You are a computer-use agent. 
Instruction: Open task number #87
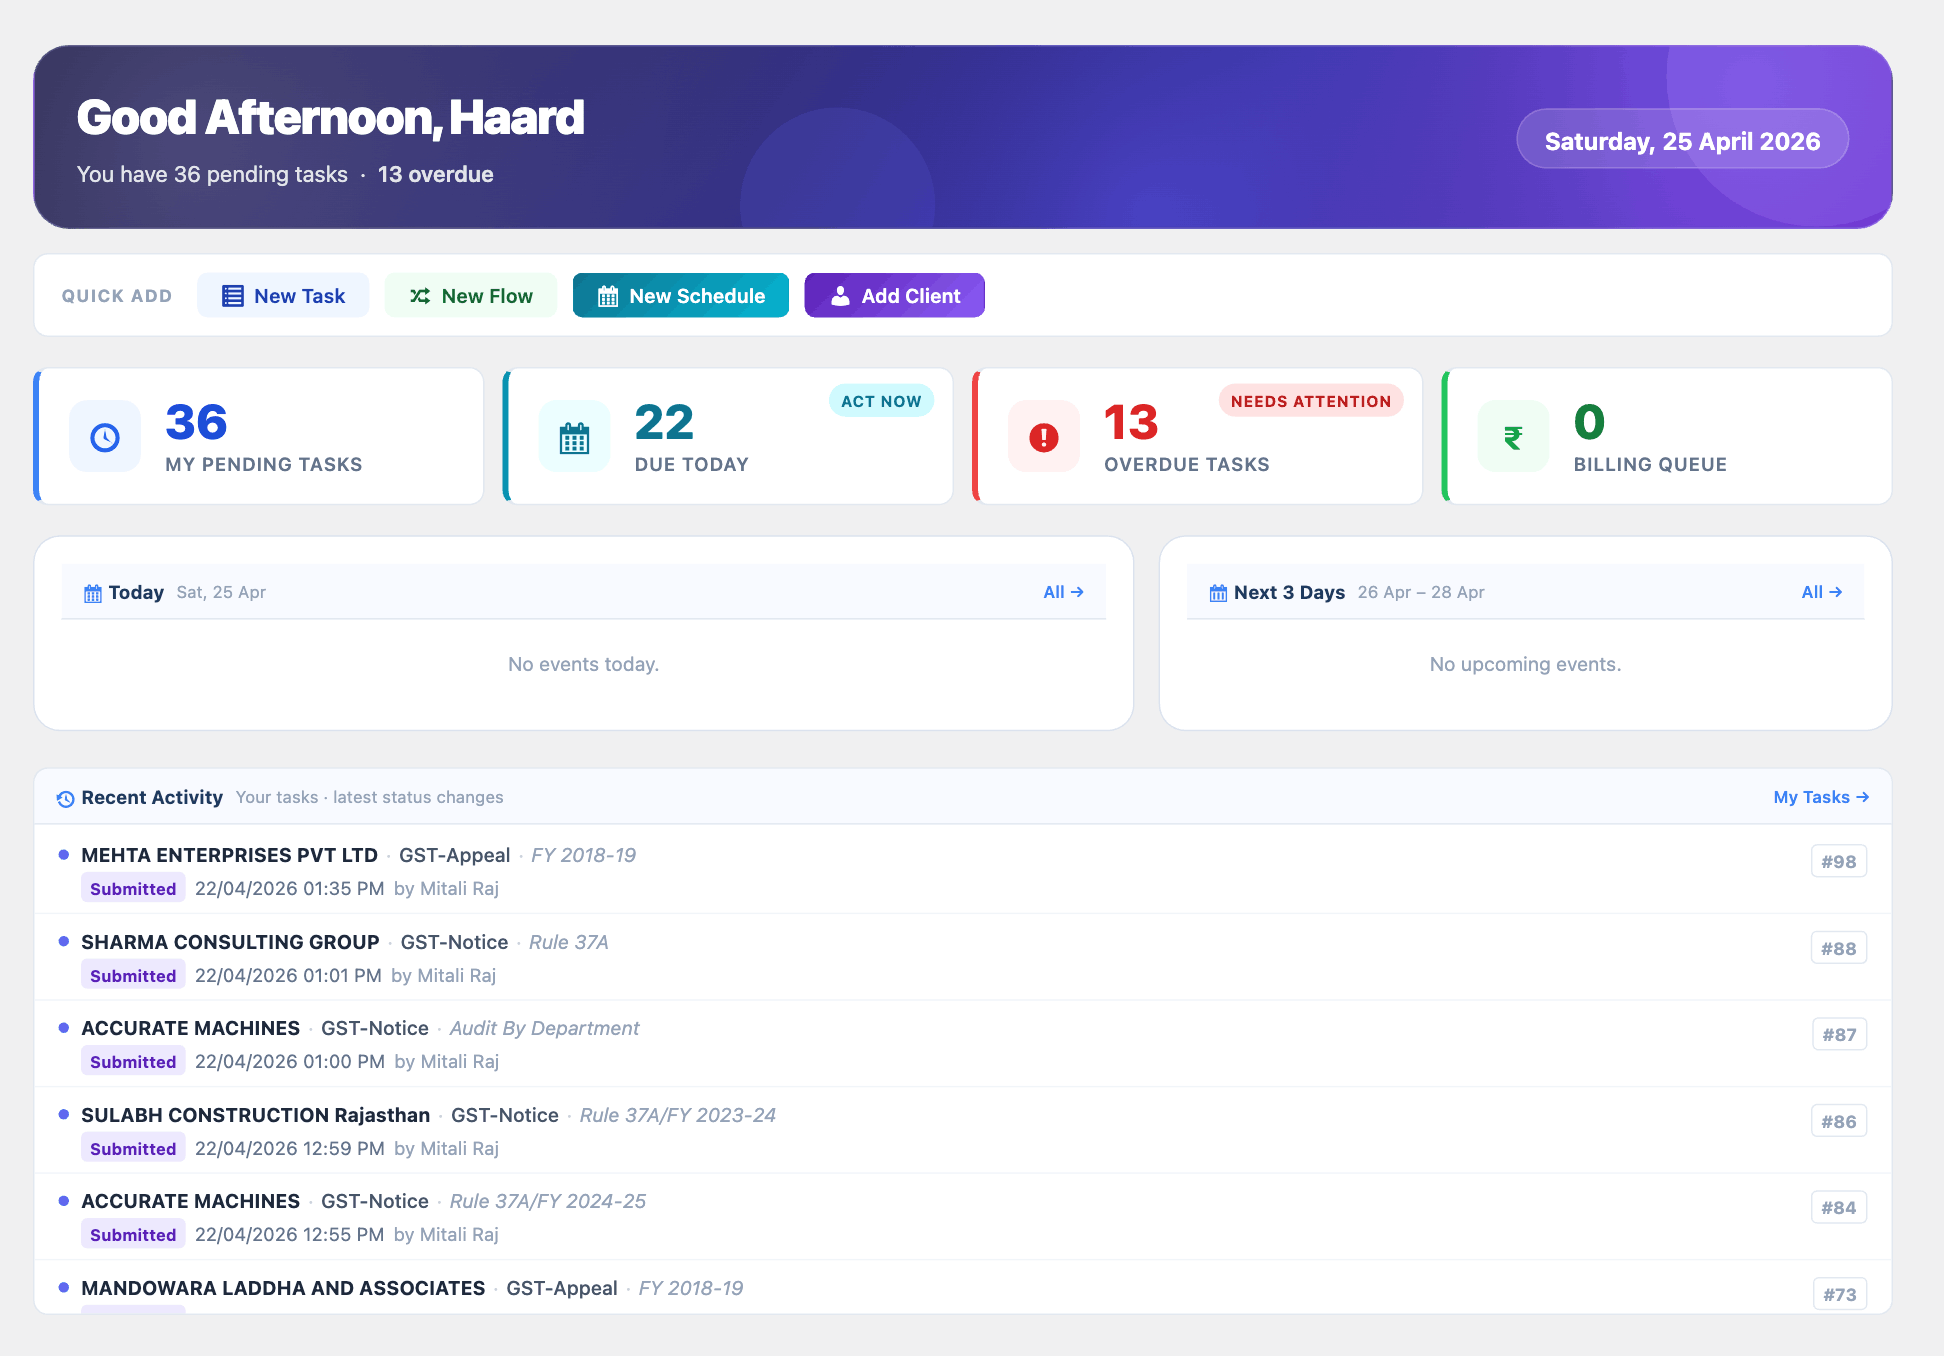coord(1839,1035)
